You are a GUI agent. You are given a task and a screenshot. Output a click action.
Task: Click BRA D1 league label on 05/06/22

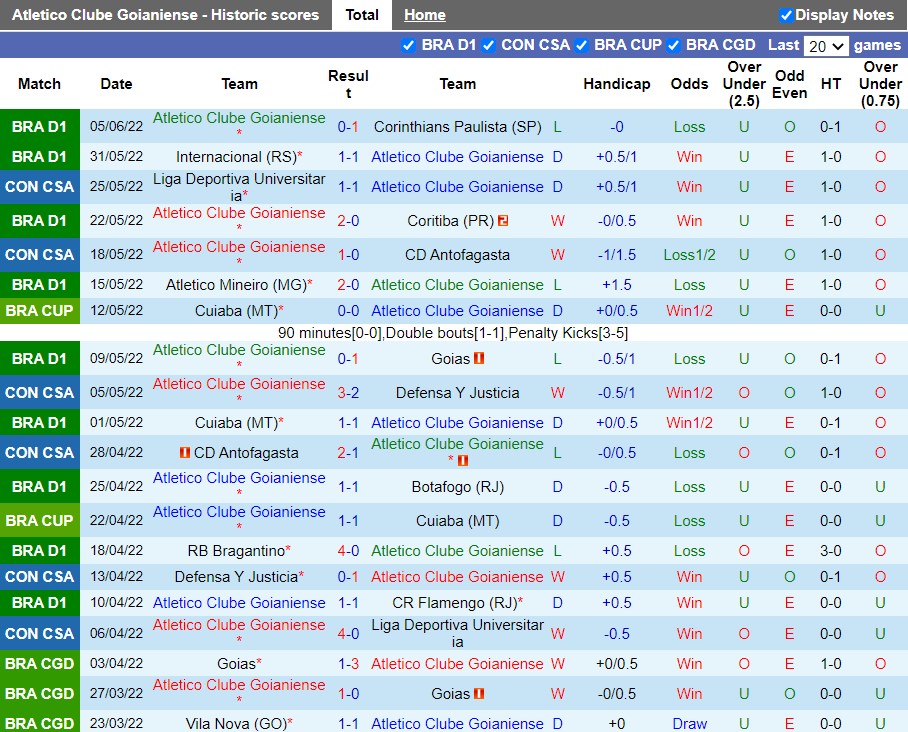click(x=39, y=127)
